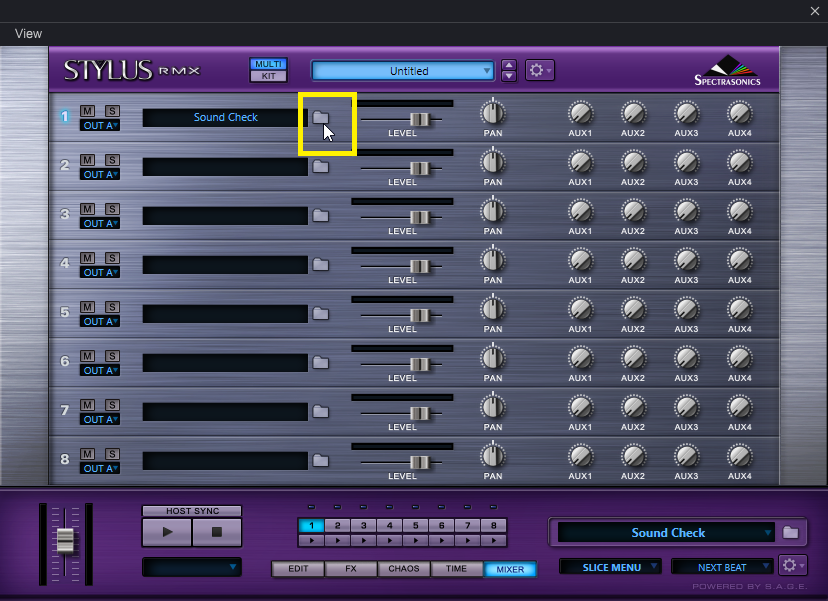This screenshot has height=601, width=828.
Task: Open the folder browser for part 6
Action: pyautogui.click(x=321, y=362)
